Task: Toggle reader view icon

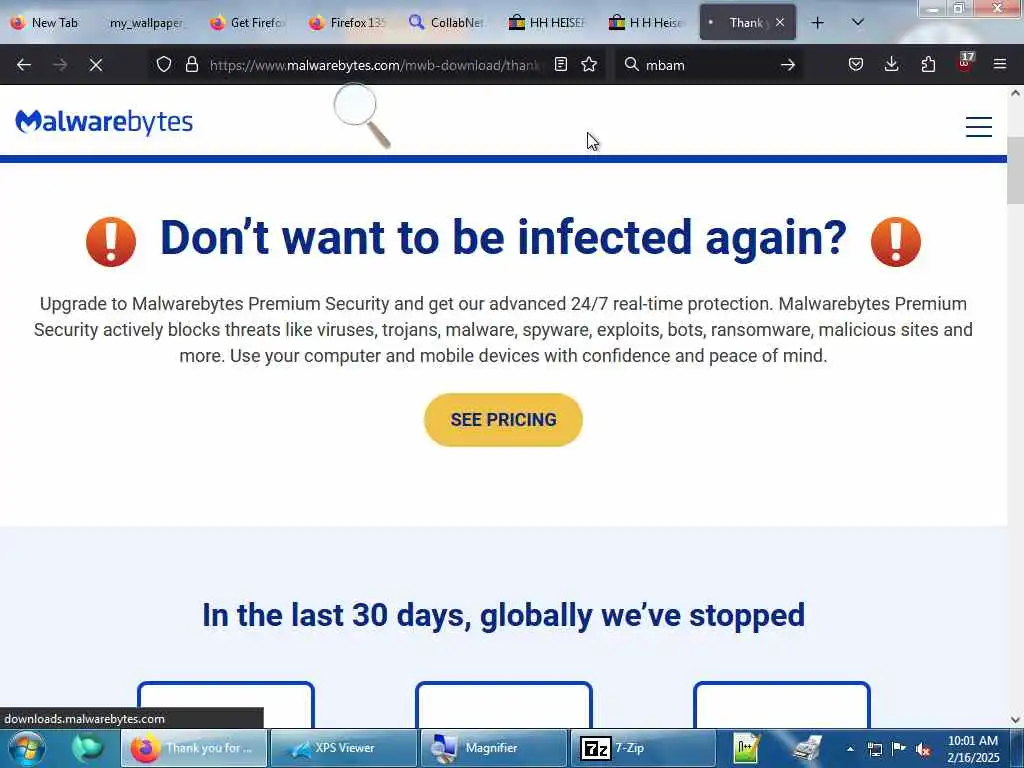Action: click(x=561, y=65)
